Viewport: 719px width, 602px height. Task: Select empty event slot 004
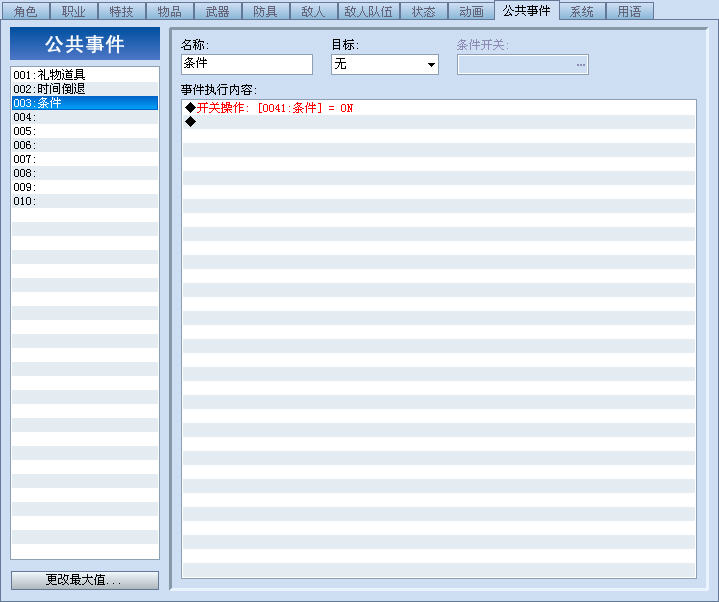[85, 117]
